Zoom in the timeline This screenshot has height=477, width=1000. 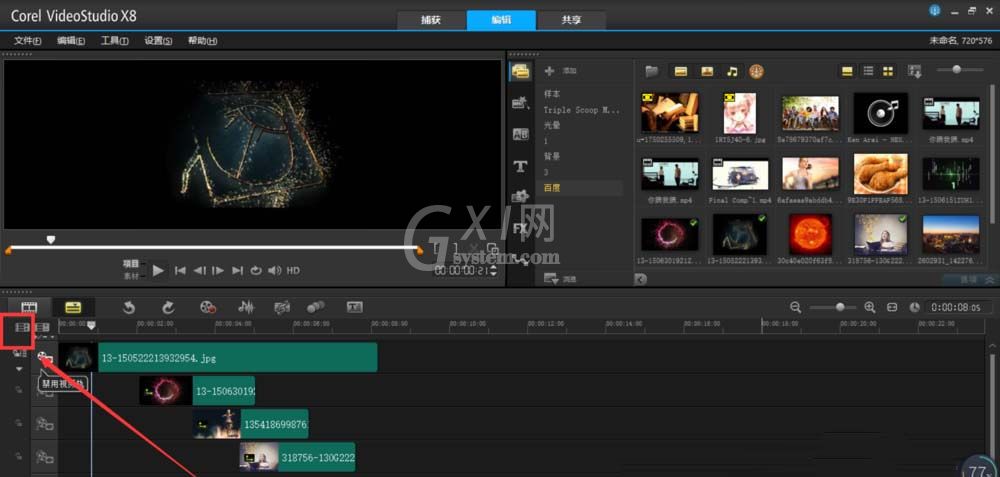pos(869,307)
